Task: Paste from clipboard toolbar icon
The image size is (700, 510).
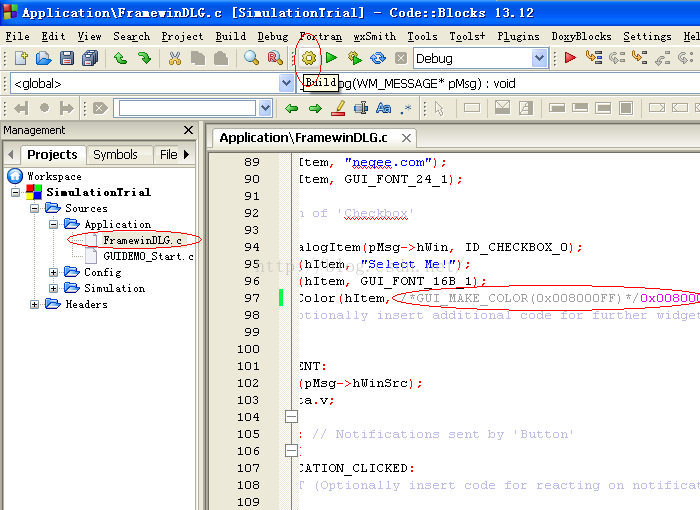Action: 221,58
